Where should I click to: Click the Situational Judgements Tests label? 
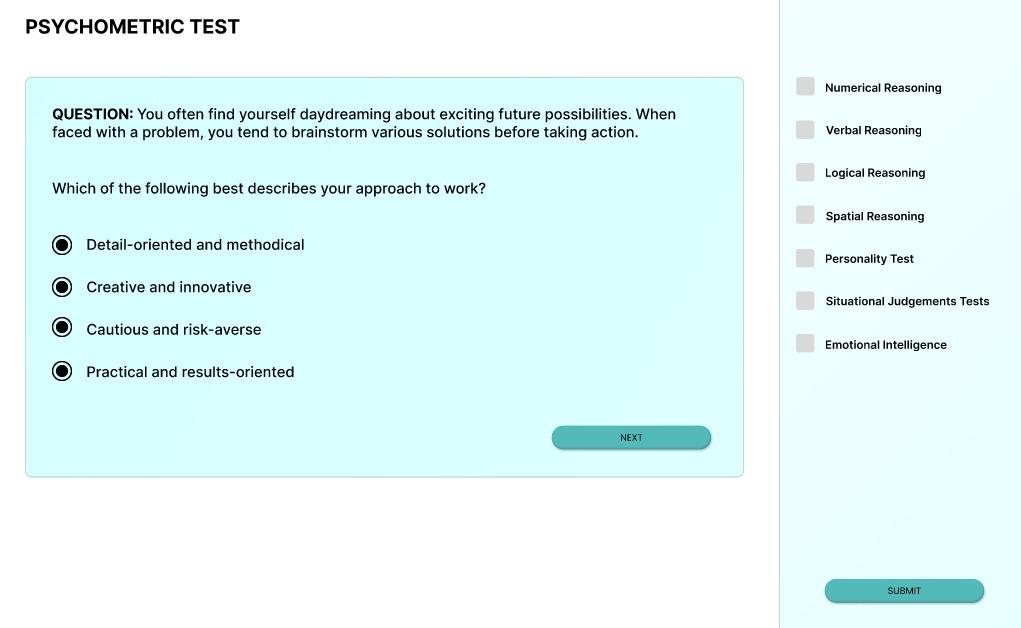[907, 301]
